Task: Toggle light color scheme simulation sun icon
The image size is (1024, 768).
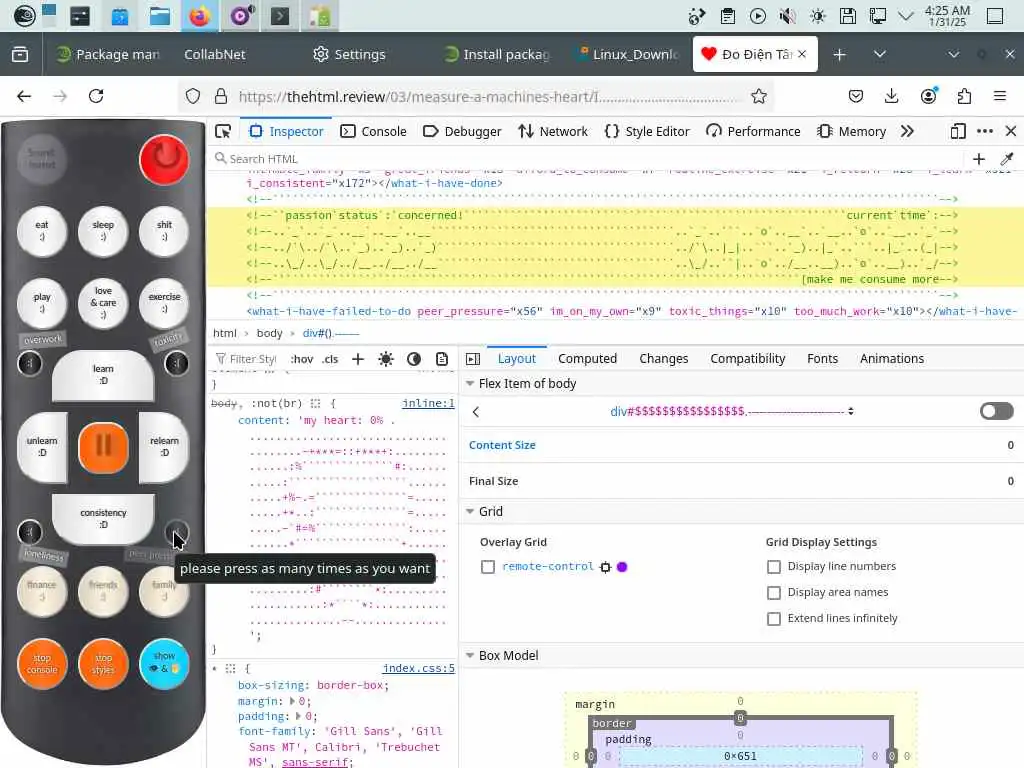Action: pos(386,359)
